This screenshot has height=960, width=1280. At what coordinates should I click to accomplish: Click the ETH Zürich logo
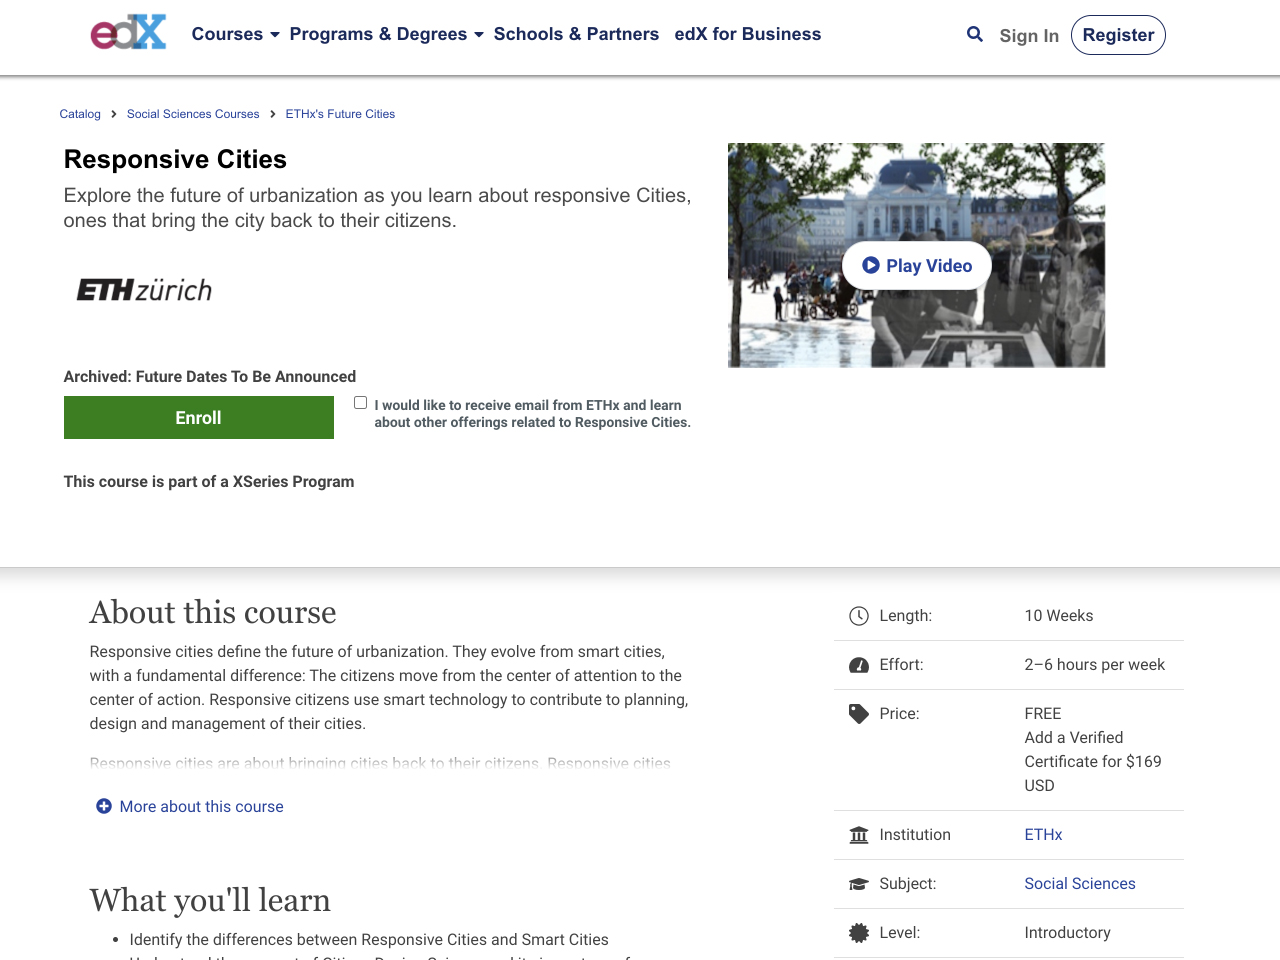pos(144,290)
